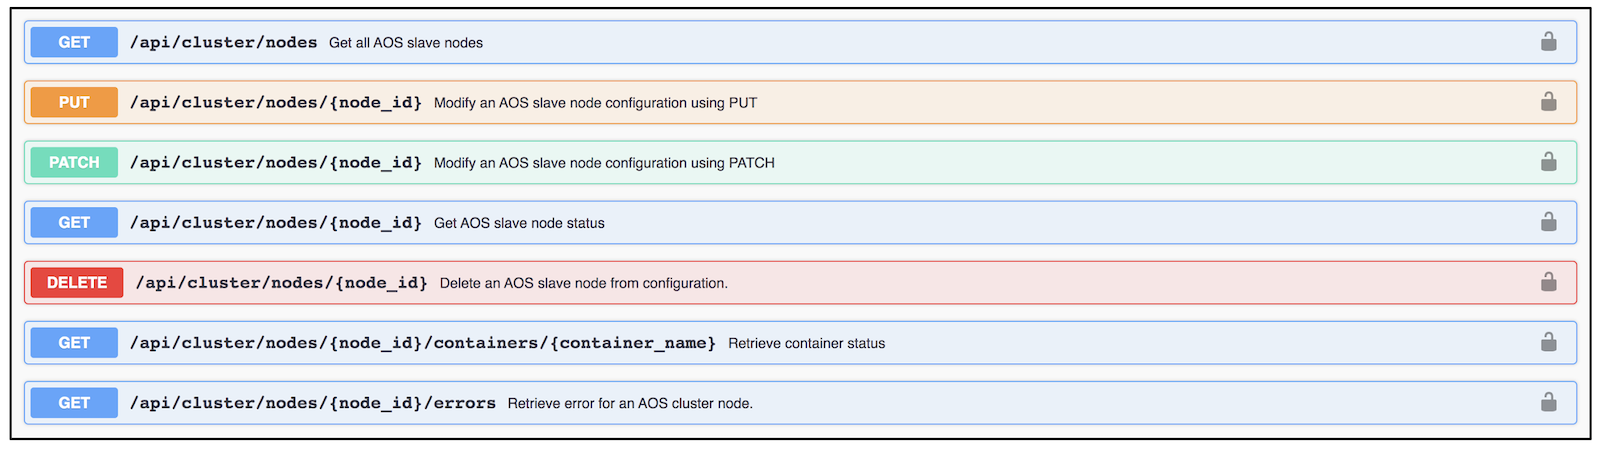Click lock icon on Retrieve container status row
The height and width of the screenshot is (449, 1600).
coord(1548,342)
